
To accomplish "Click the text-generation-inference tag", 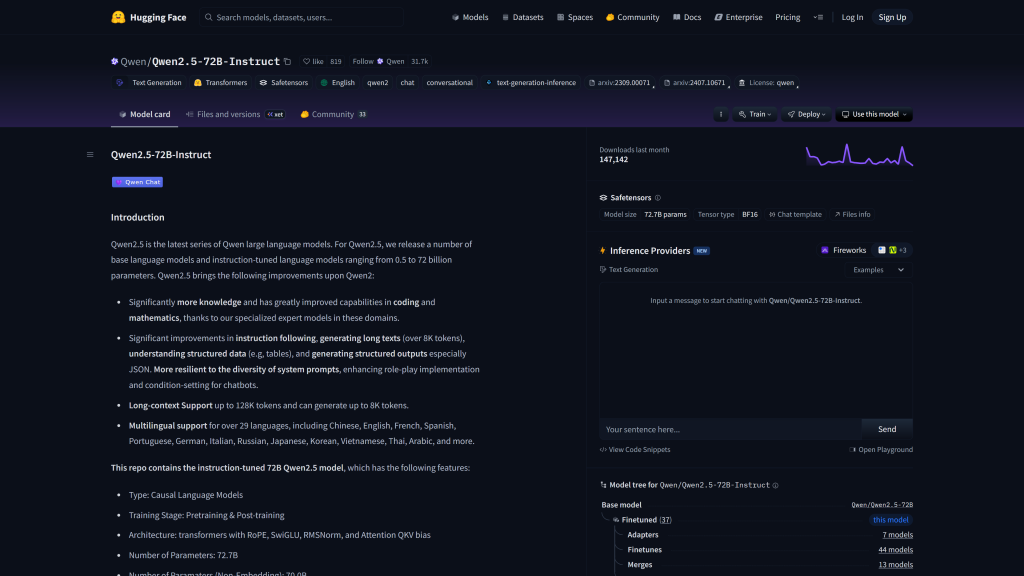I will tap(530, 83).
